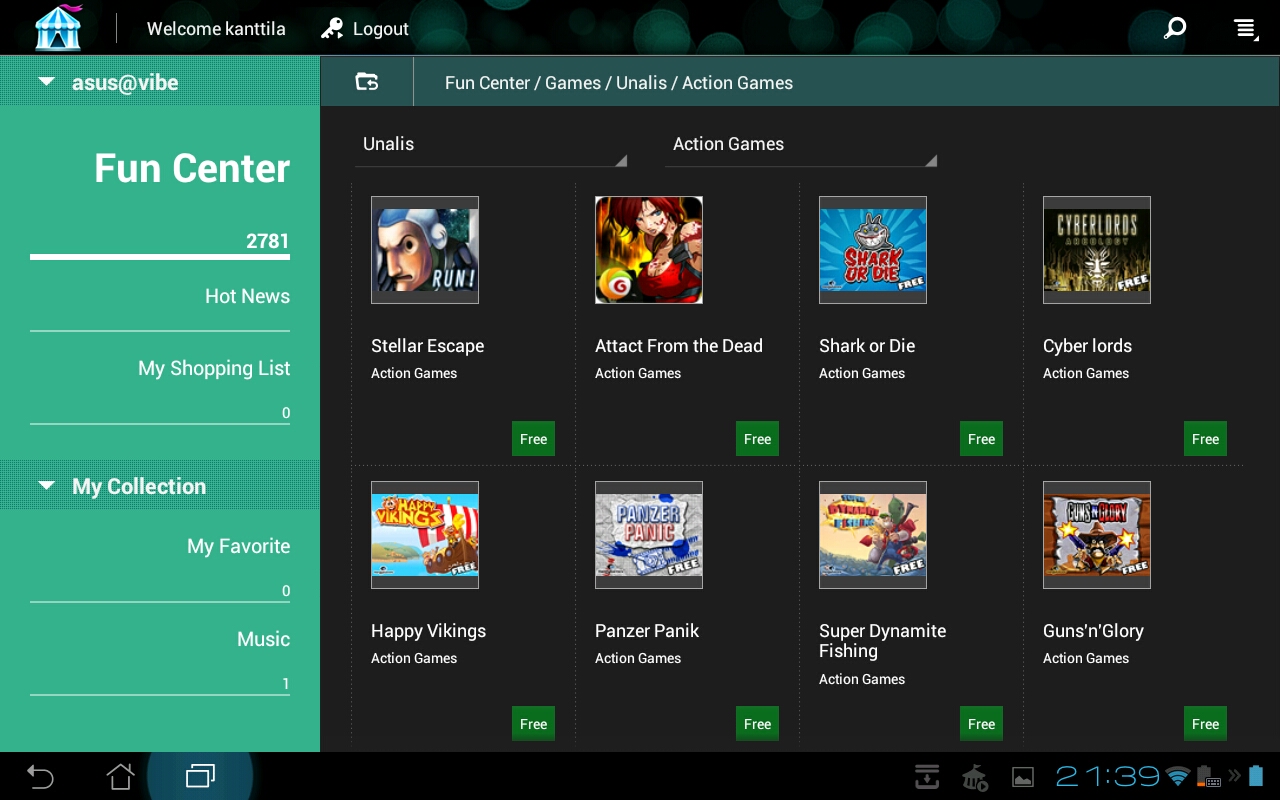Open the circus tent app logo

tap(58, 28)
